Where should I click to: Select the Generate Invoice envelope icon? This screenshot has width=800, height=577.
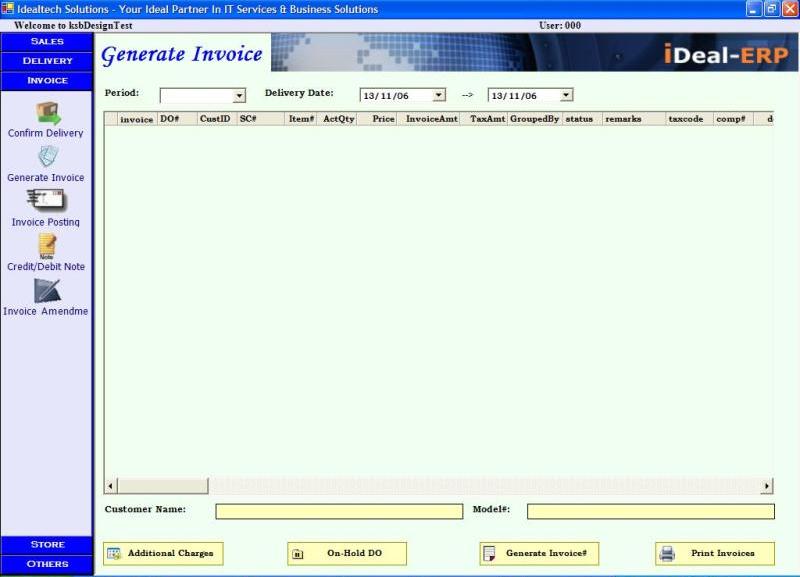click(x=45, y=153)
